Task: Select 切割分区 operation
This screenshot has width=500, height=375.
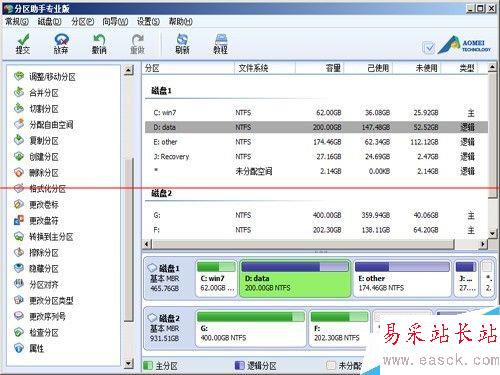Action: 36,109
